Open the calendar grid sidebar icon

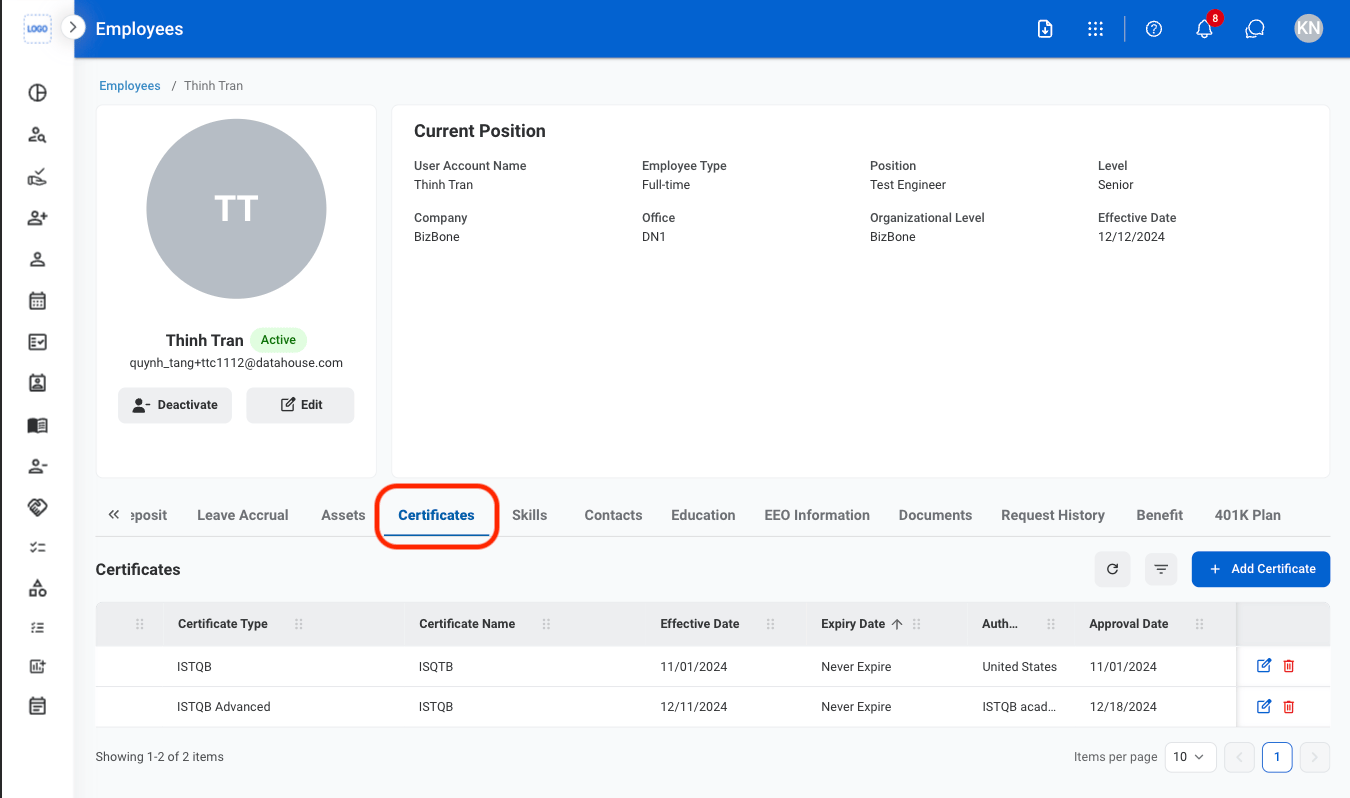click(x=37, y=301)
